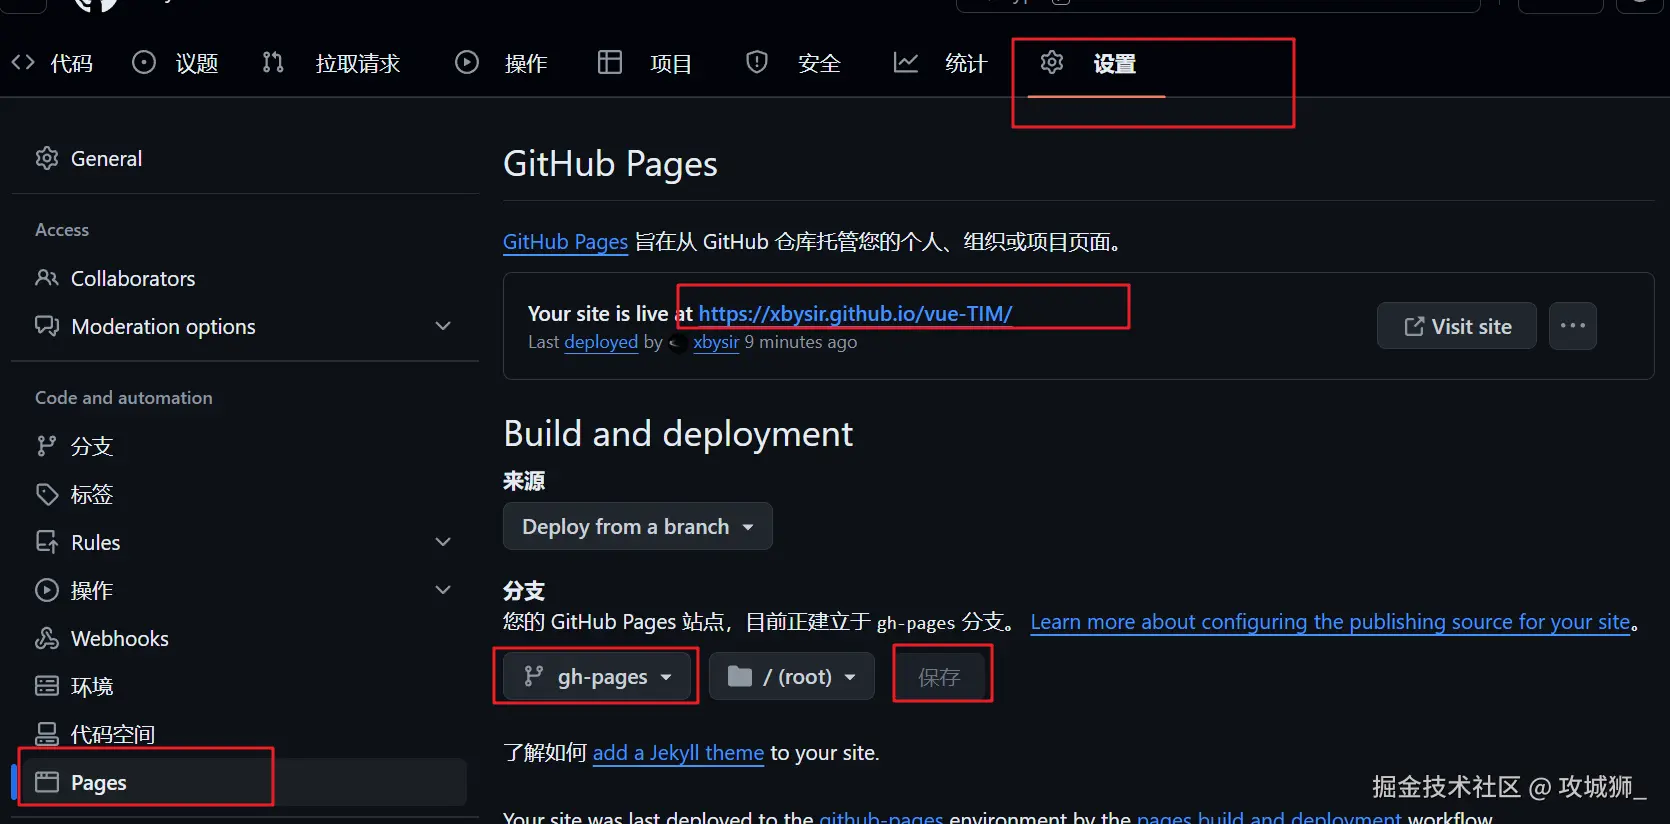Viewport: 1670px width, 824px height.
Task: Click the add a Jekyll theme link
Action: pyautogui.click(x=678, y=753)
